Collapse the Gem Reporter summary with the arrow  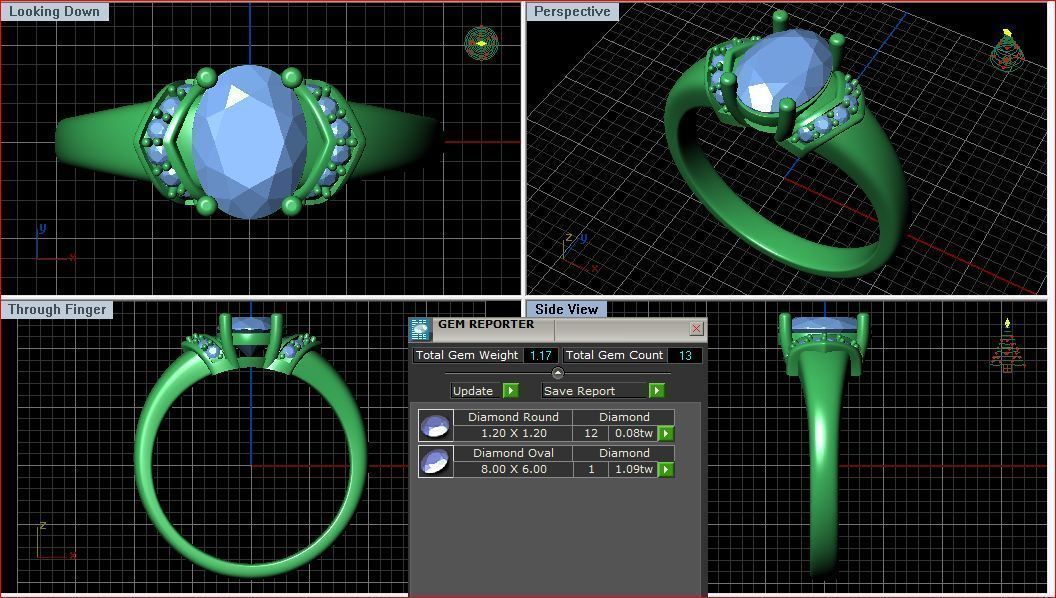[558, 372]
